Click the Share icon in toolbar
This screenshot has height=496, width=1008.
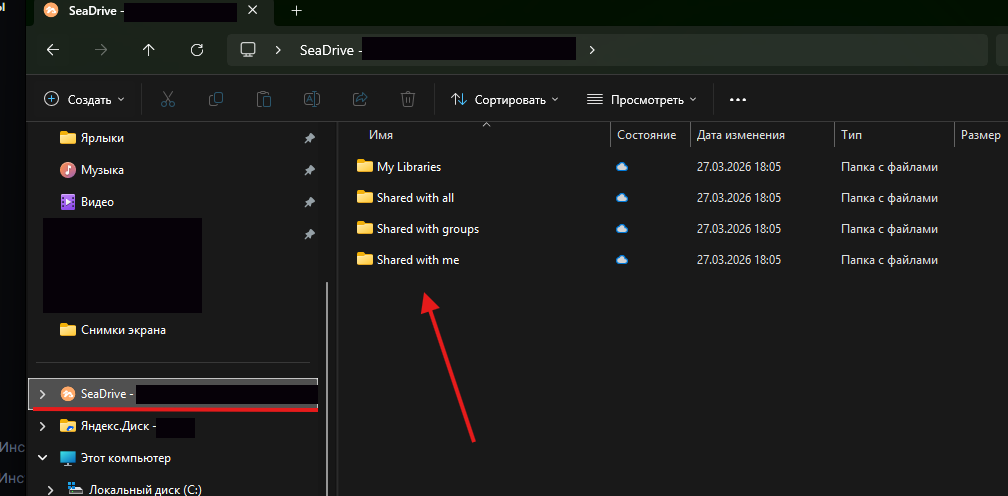click(360, 100)
